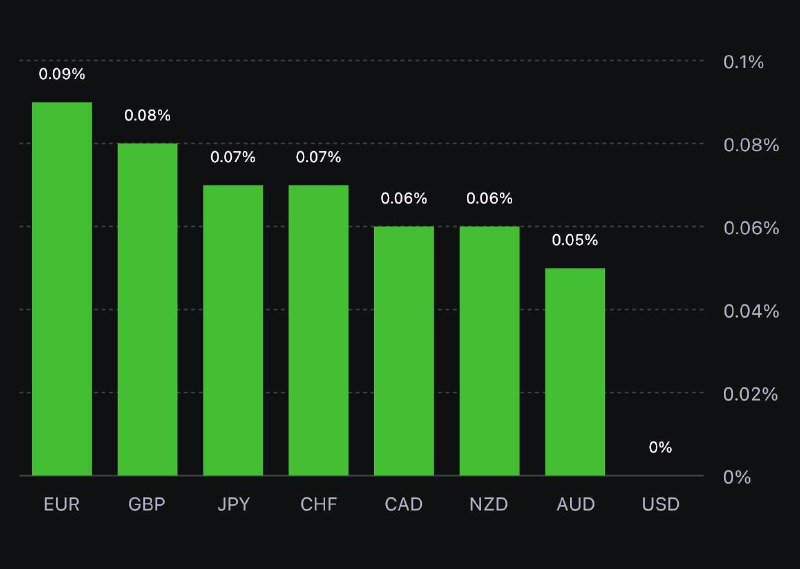Select the green NZD bar

tap(490, 351)
